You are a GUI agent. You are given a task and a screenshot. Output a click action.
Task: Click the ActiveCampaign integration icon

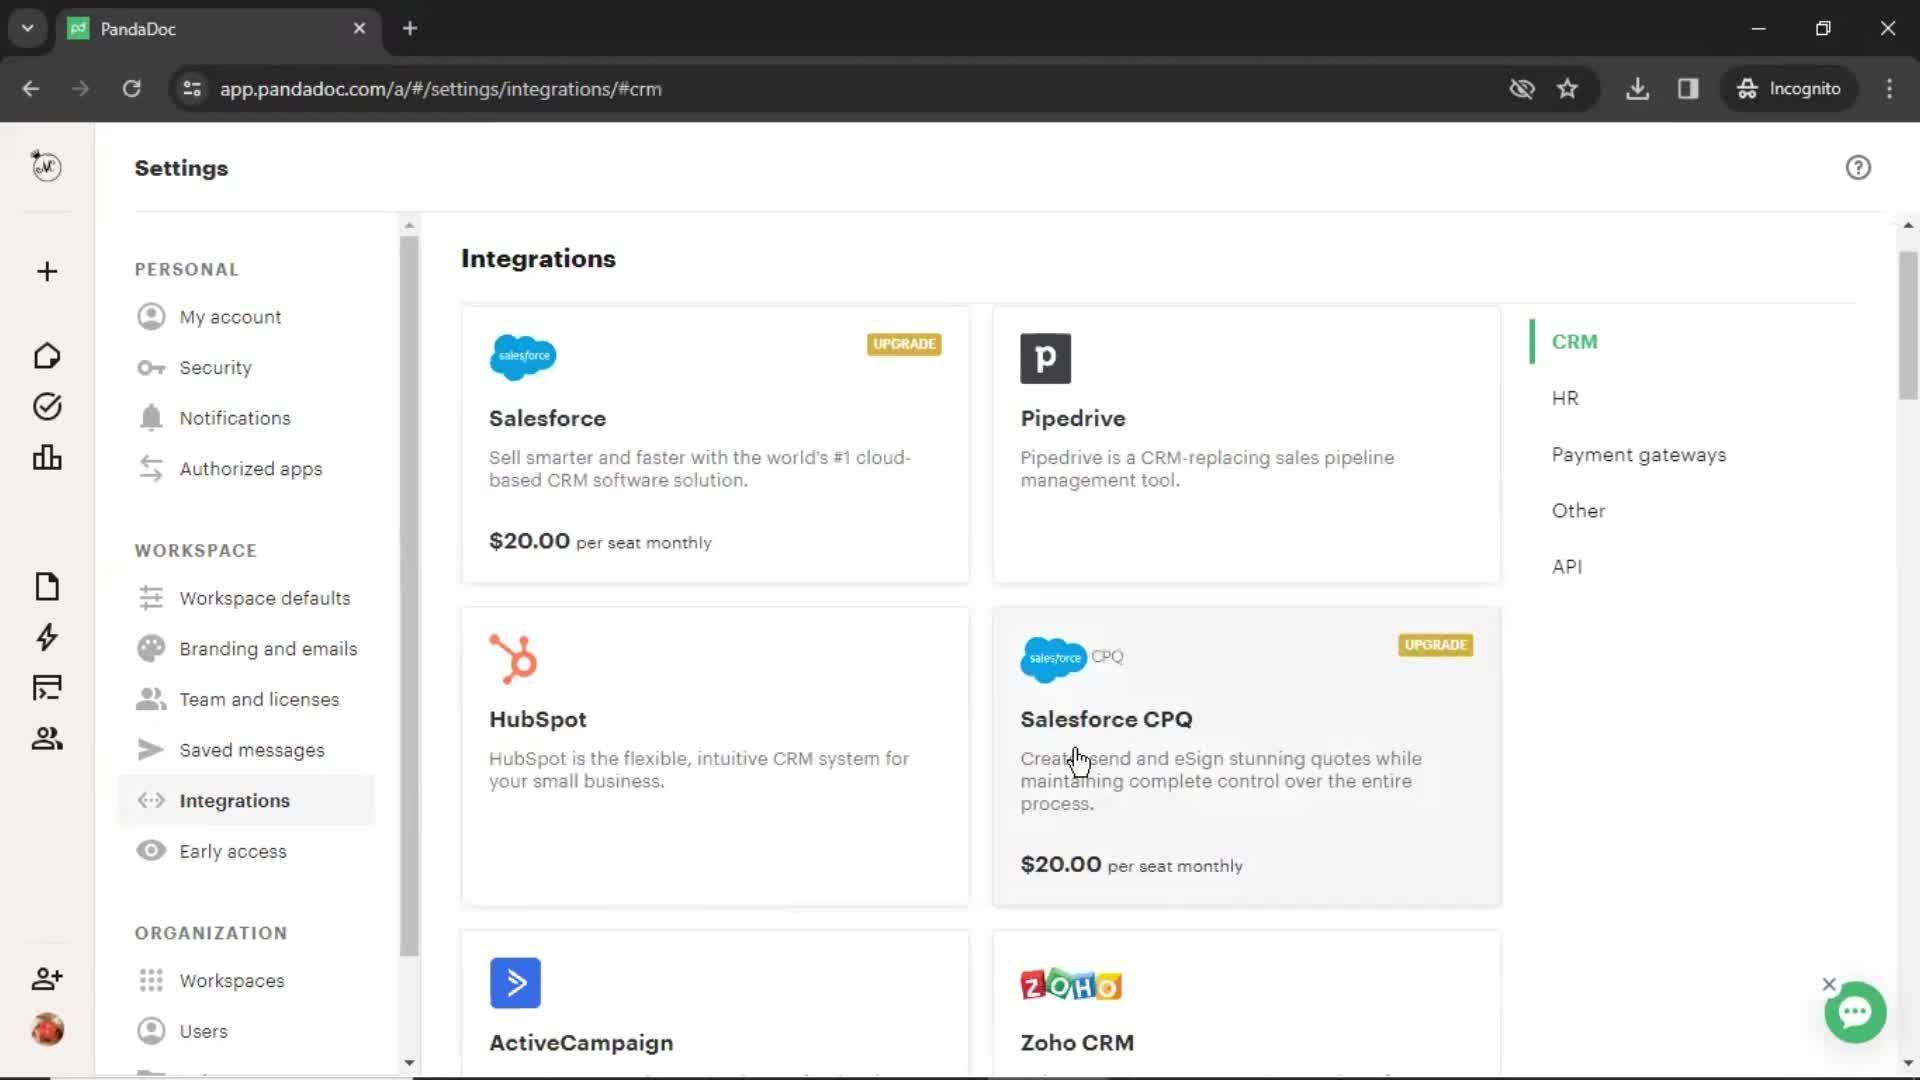[514, 982]
